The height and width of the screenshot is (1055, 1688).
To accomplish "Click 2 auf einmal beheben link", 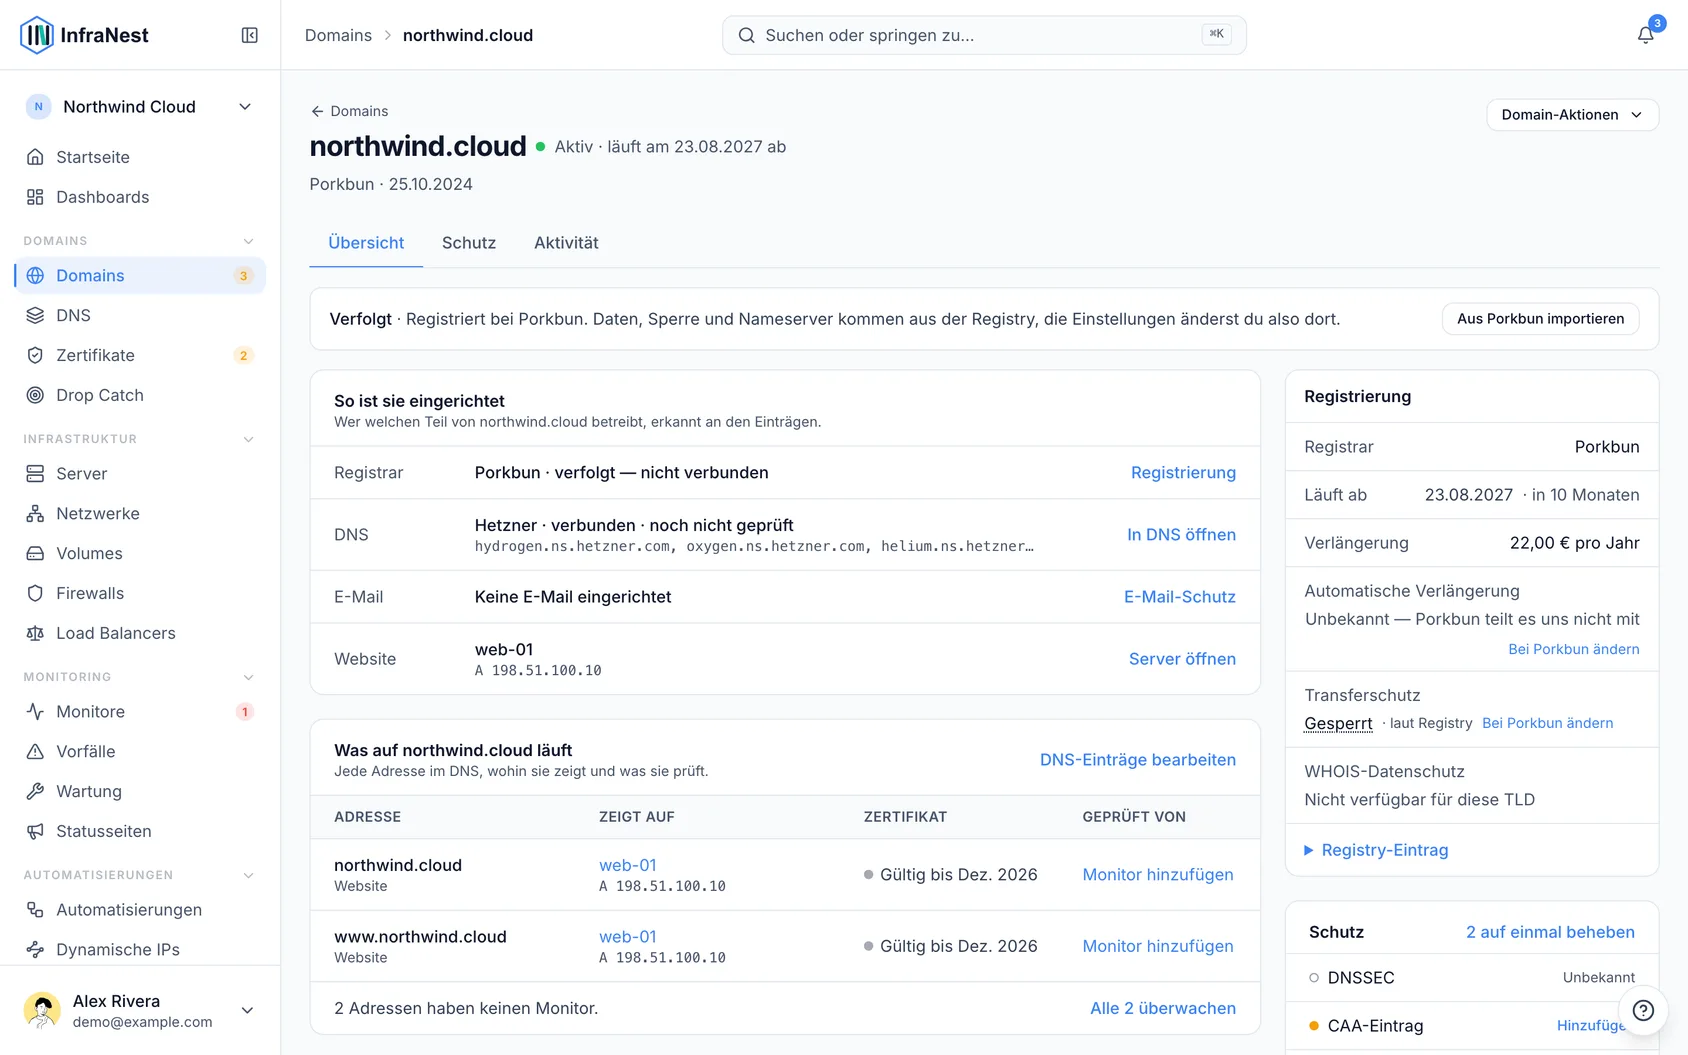I will (1550, 932).
